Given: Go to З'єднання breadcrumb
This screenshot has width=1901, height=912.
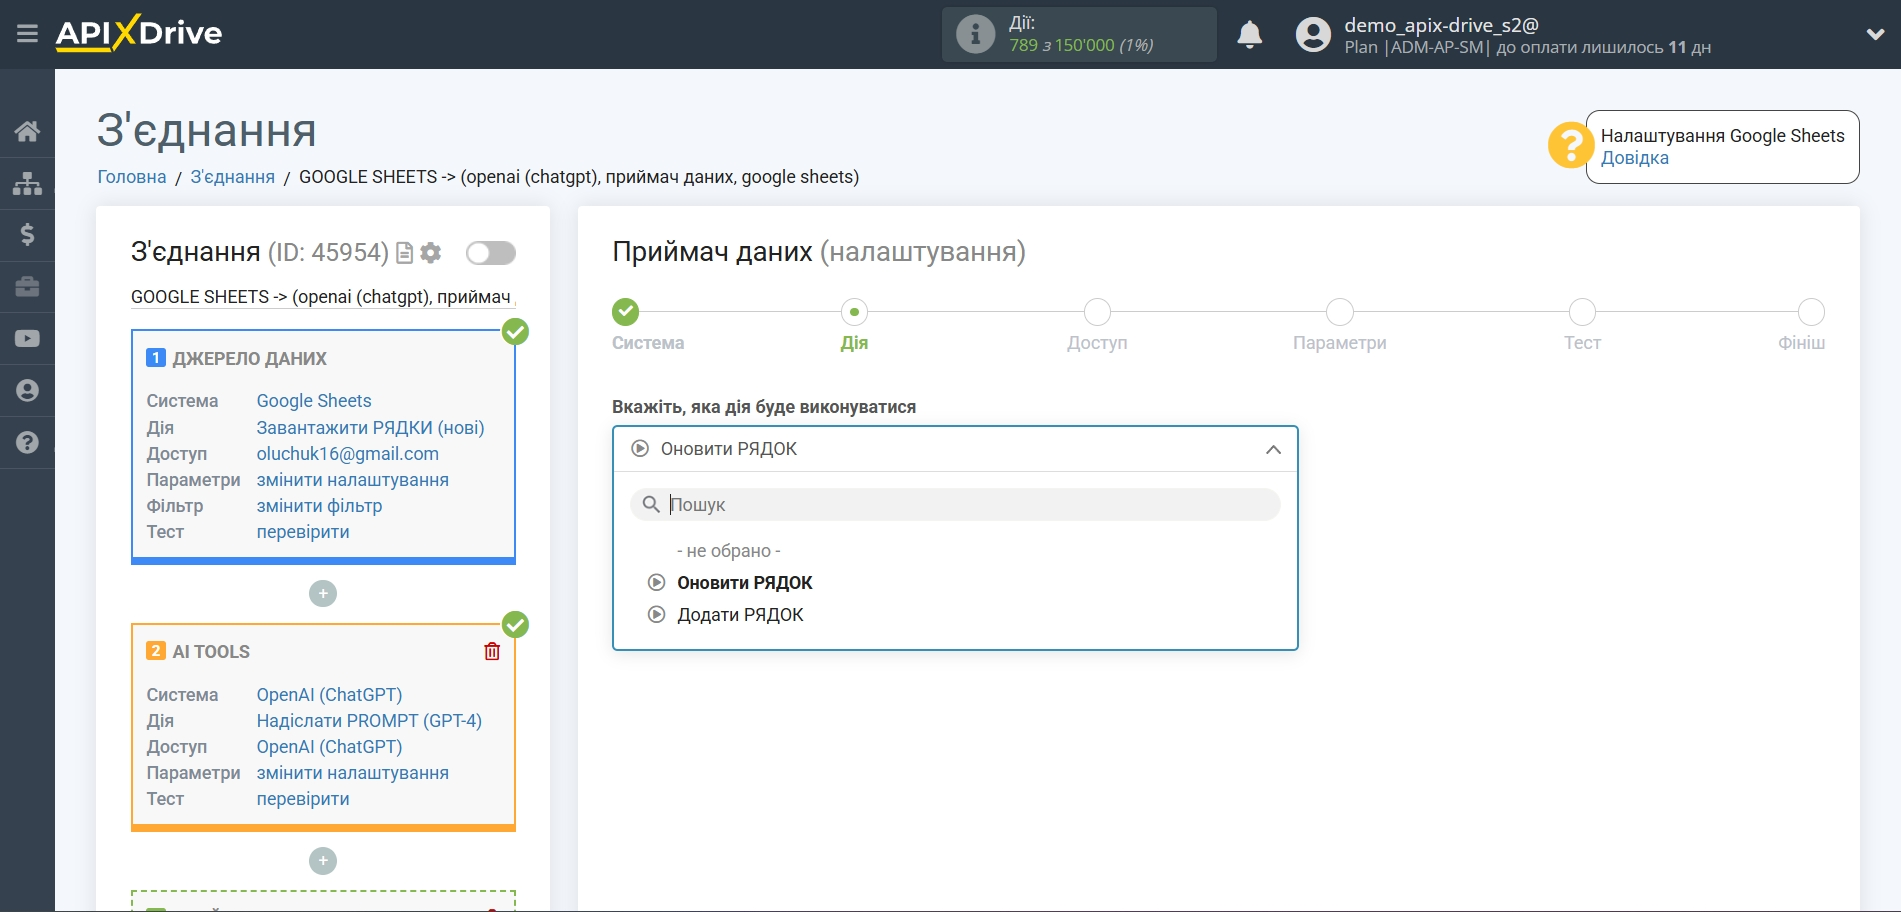Looking at the screenshot, I should pyautogui.click(x=233, y=177).
